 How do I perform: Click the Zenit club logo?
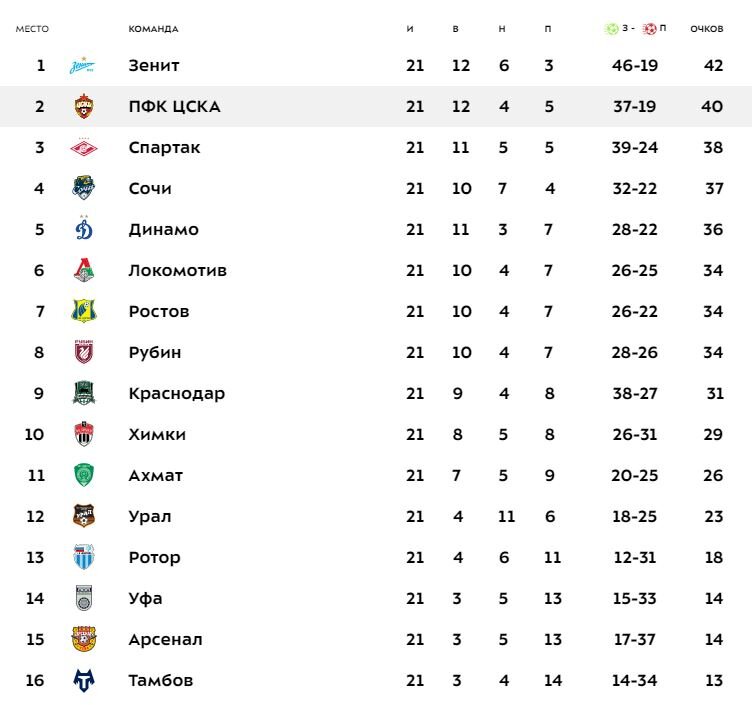(82, 65)
